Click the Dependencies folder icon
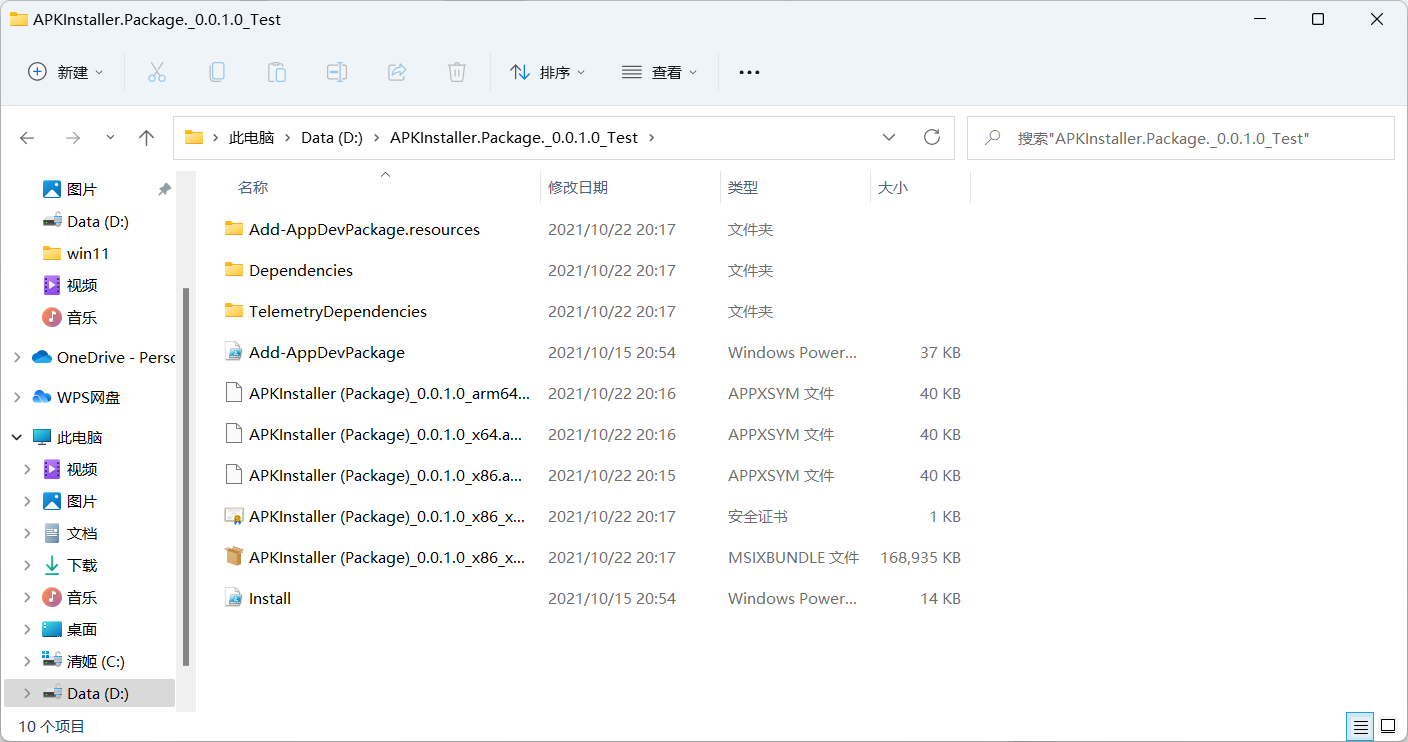 point(234,270)
